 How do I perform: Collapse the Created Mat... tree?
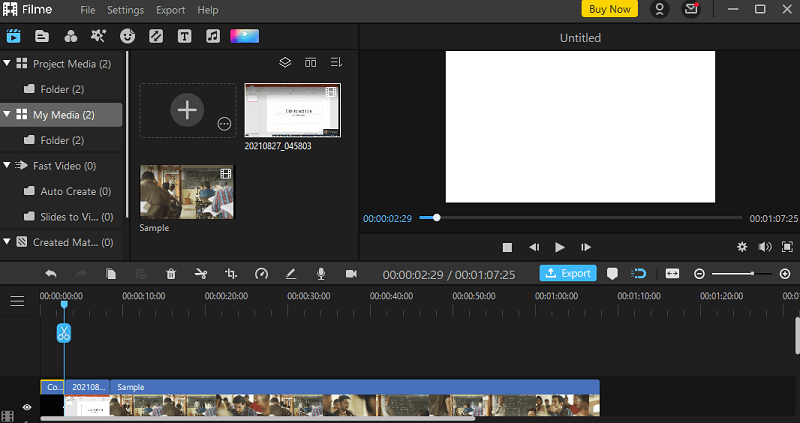(x=7, y=242)
